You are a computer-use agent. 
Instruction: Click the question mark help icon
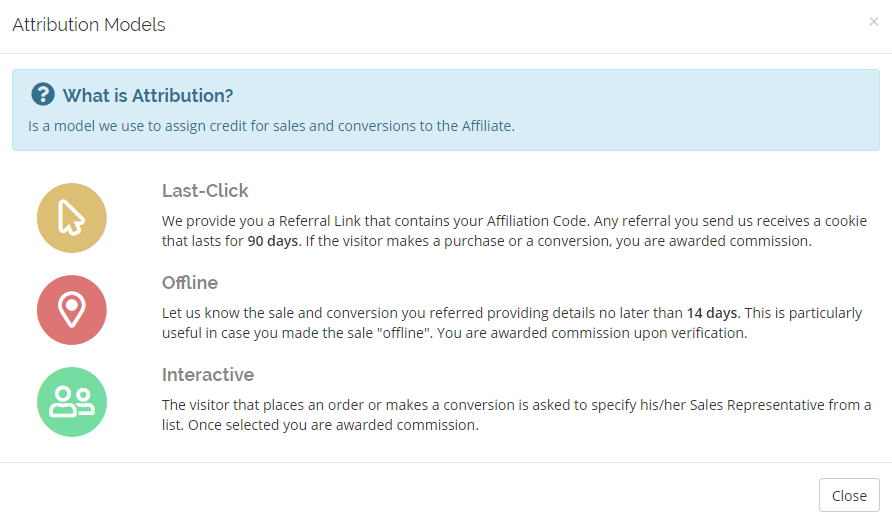pos(43,94)
